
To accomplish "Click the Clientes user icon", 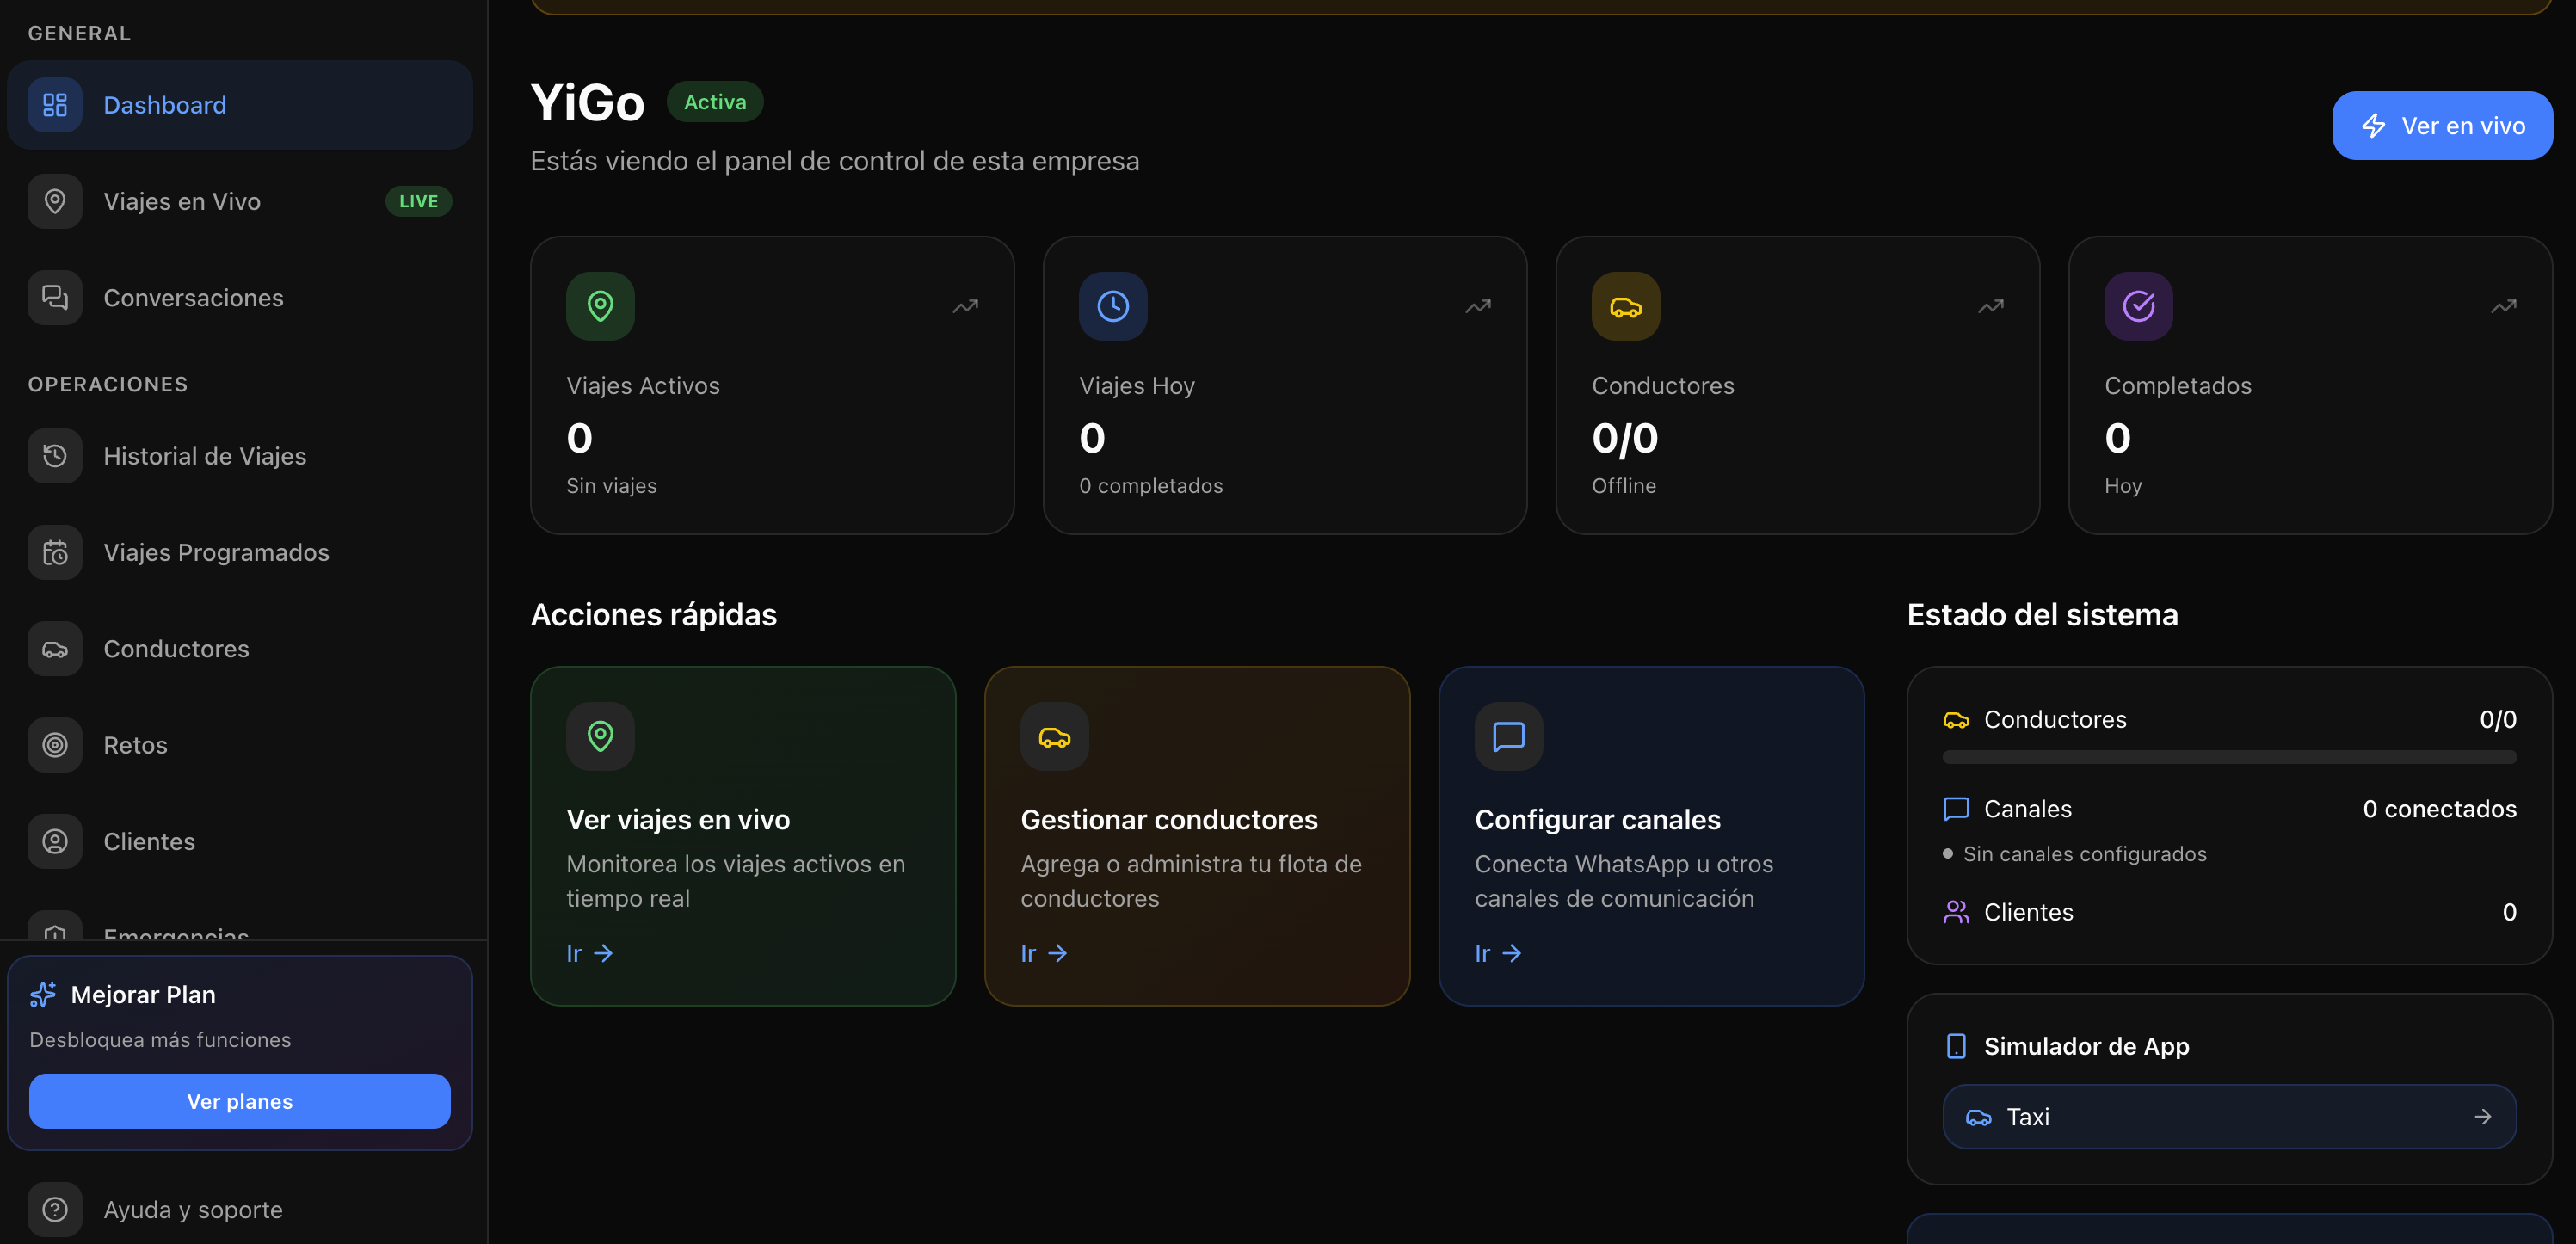I will click(x=55, y=841).
